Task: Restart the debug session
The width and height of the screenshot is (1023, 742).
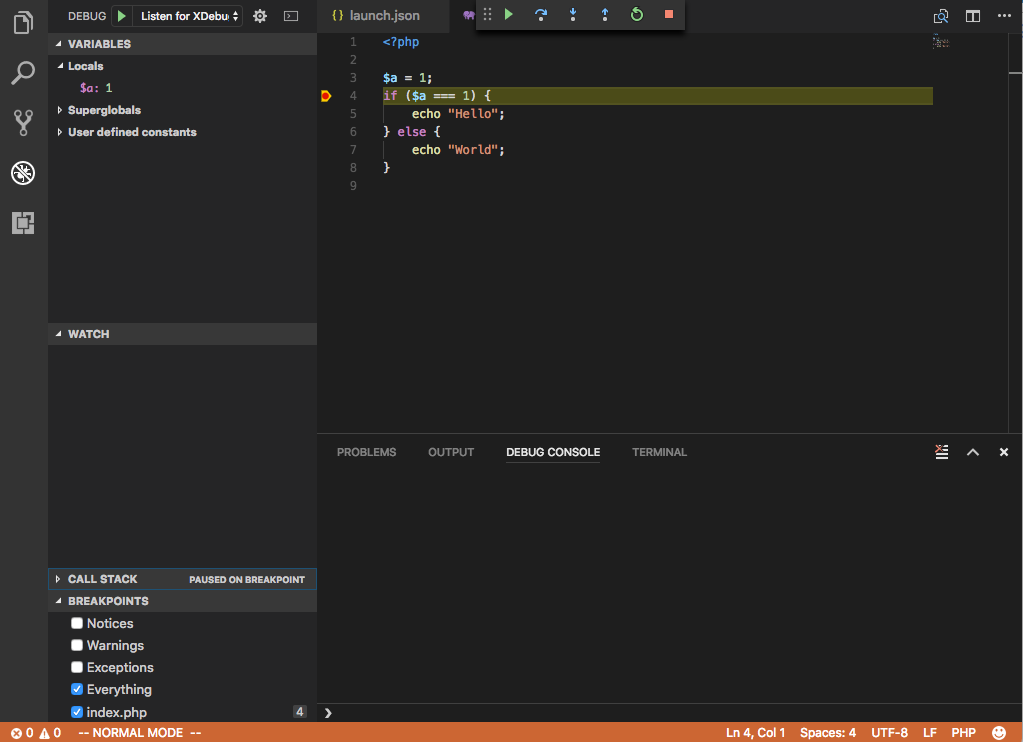Action: (637, 15)
